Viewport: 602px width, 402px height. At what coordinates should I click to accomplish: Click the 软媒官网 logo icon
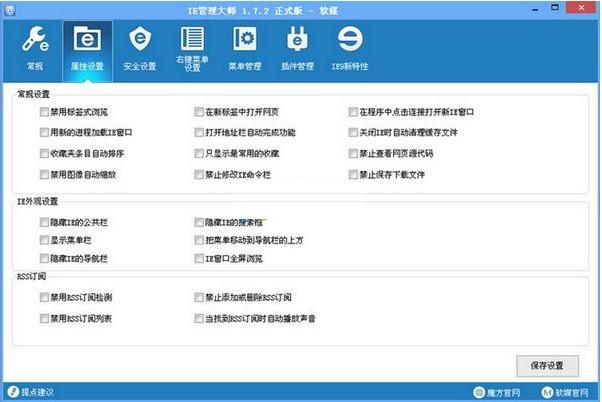pyautogui.click(x=547, y=392)
